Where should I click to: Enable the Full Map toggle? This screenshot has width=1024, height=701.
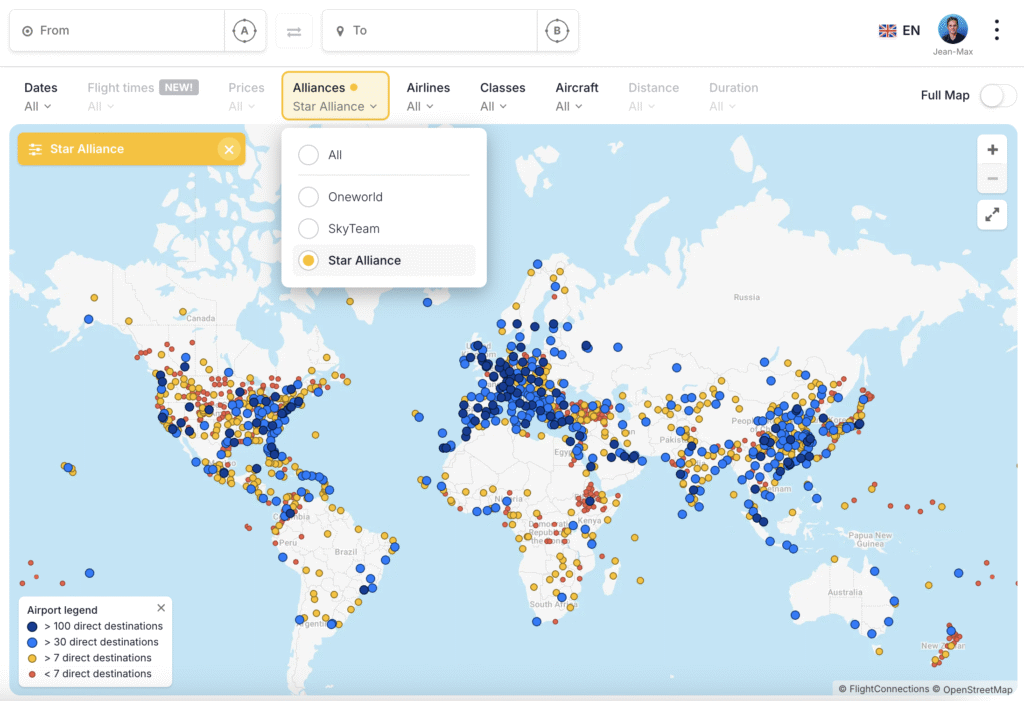click(x=996, y=95)
